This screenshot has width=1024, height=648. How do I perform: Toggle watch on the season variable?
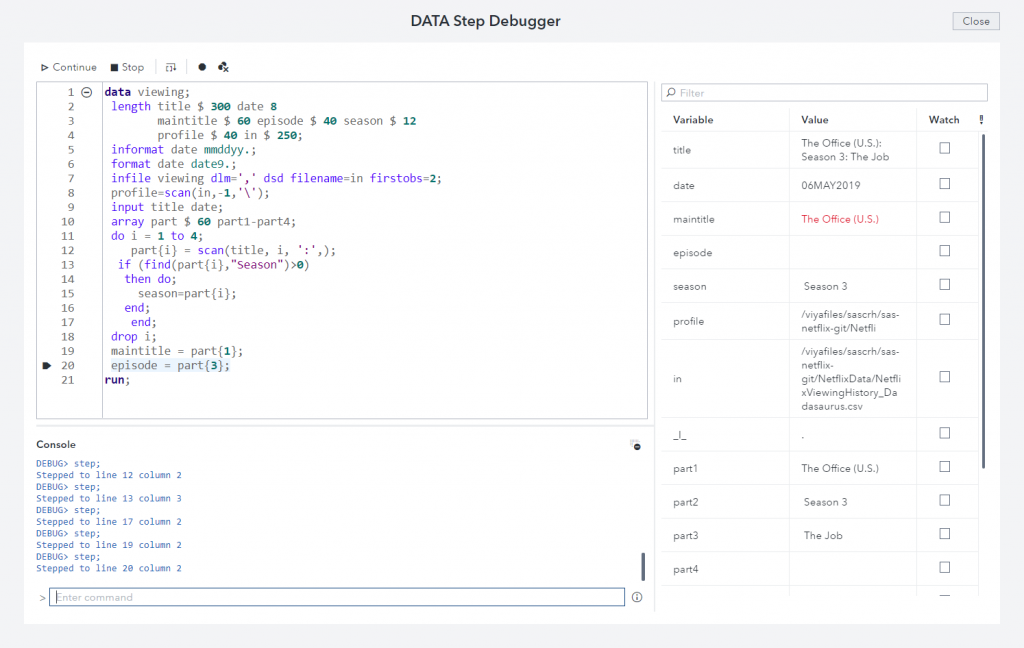point(944,284)
